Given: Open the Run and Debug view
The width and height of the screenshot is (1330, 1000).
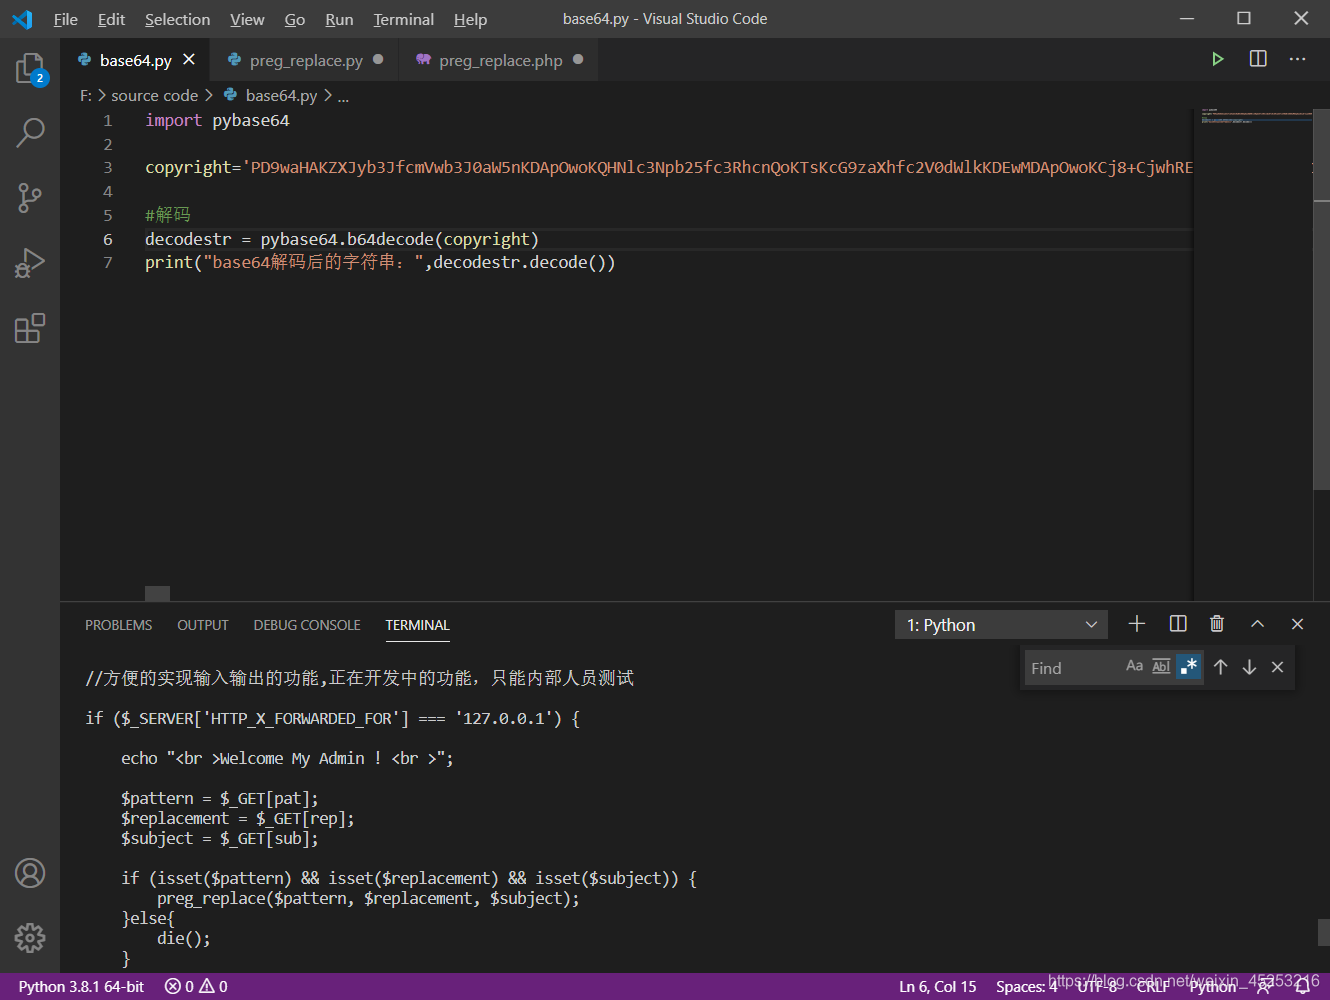Looking at the screenshot, I should coord(30,263).
